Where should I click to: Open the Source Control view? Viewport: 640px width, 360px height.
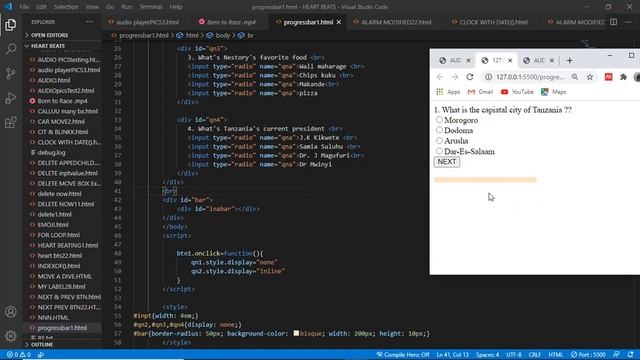[11, 73]
